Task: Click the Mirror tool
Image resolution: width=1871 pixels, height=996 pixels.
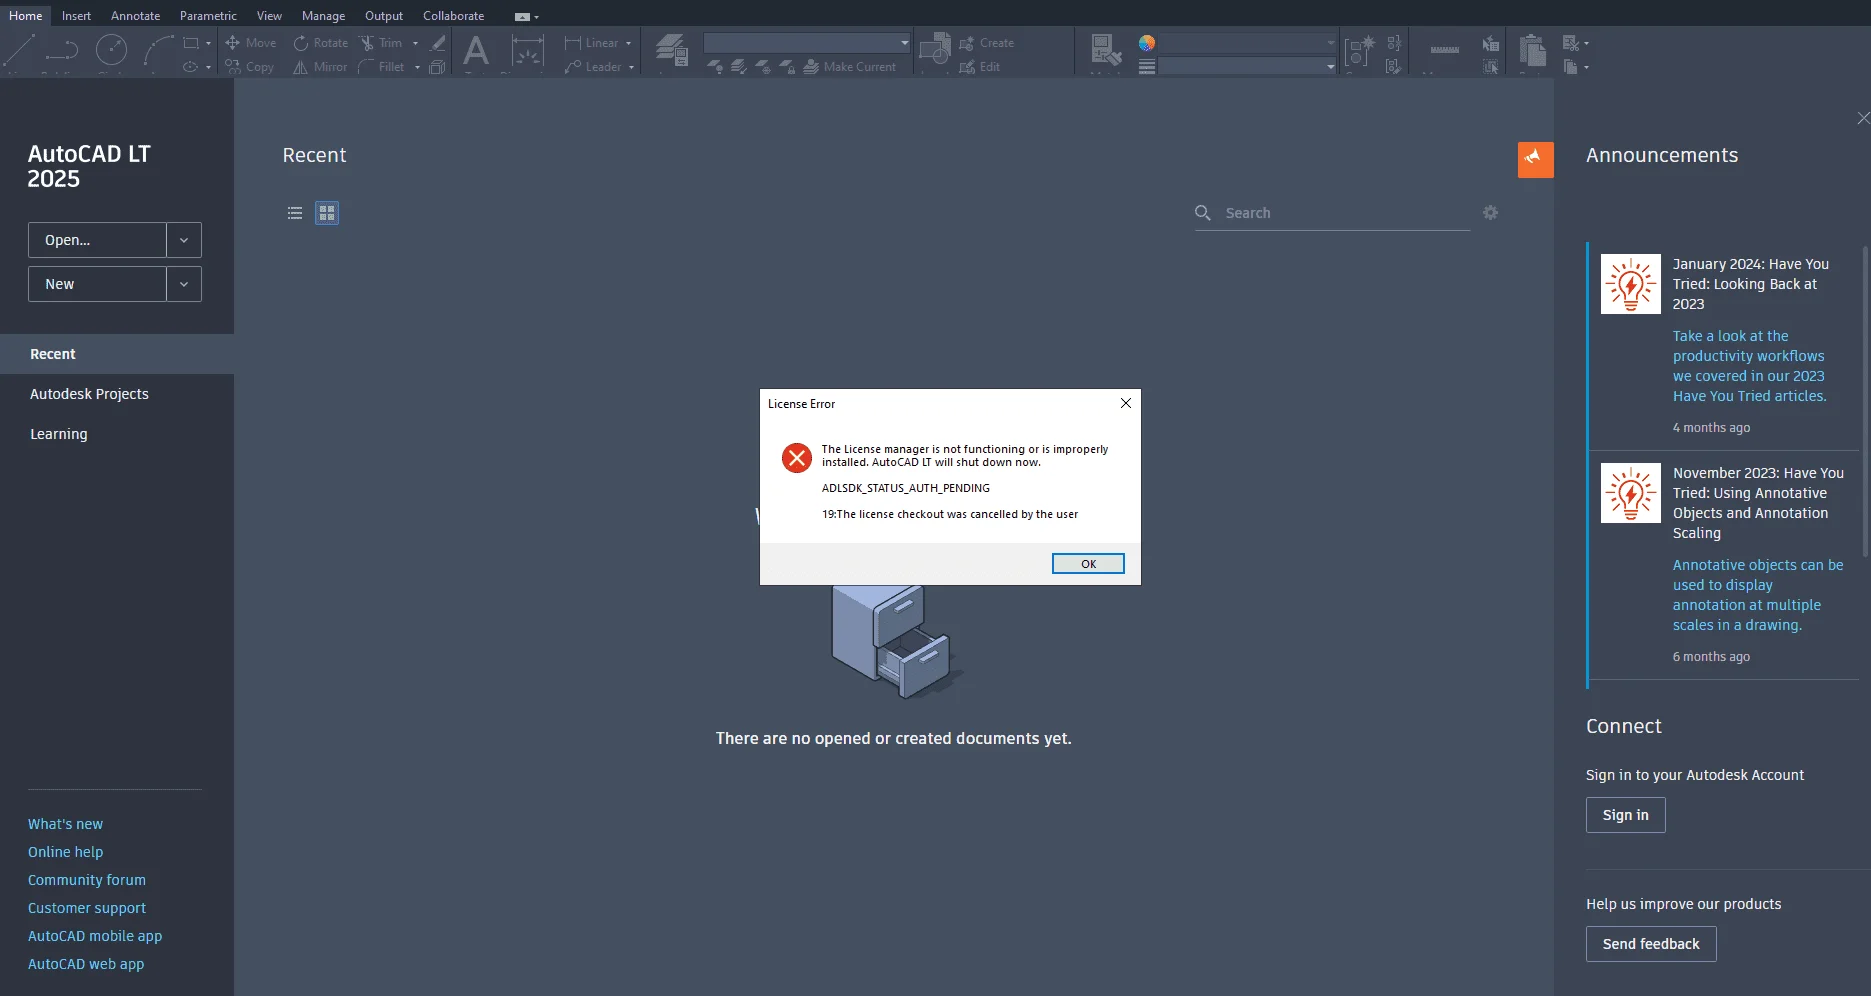Action: click(320, 67)
